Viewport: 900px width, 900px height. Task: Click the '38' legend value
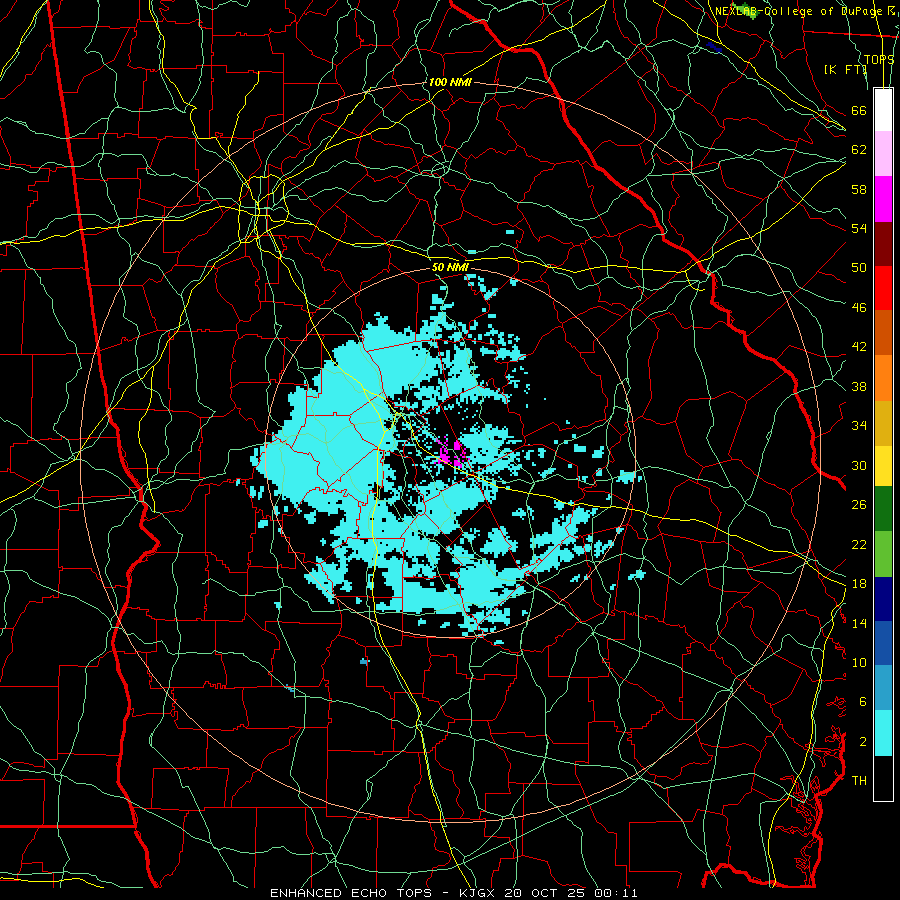click(859, 386)
